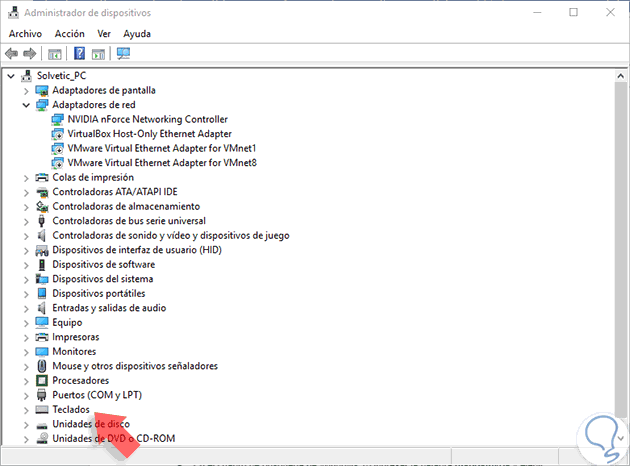The width and height of the screenshot is (630, 466).
Task: Click the Administrador de dispositivos title icon
Action: point(13,13)
